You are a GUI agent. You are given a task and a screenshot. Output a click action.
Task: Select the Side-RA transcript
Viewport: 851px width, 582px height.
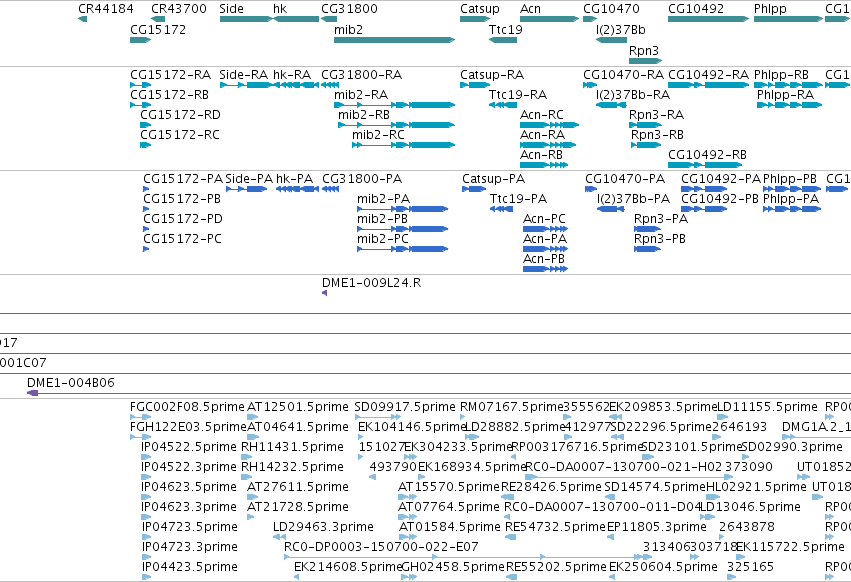tap(246, 85)
